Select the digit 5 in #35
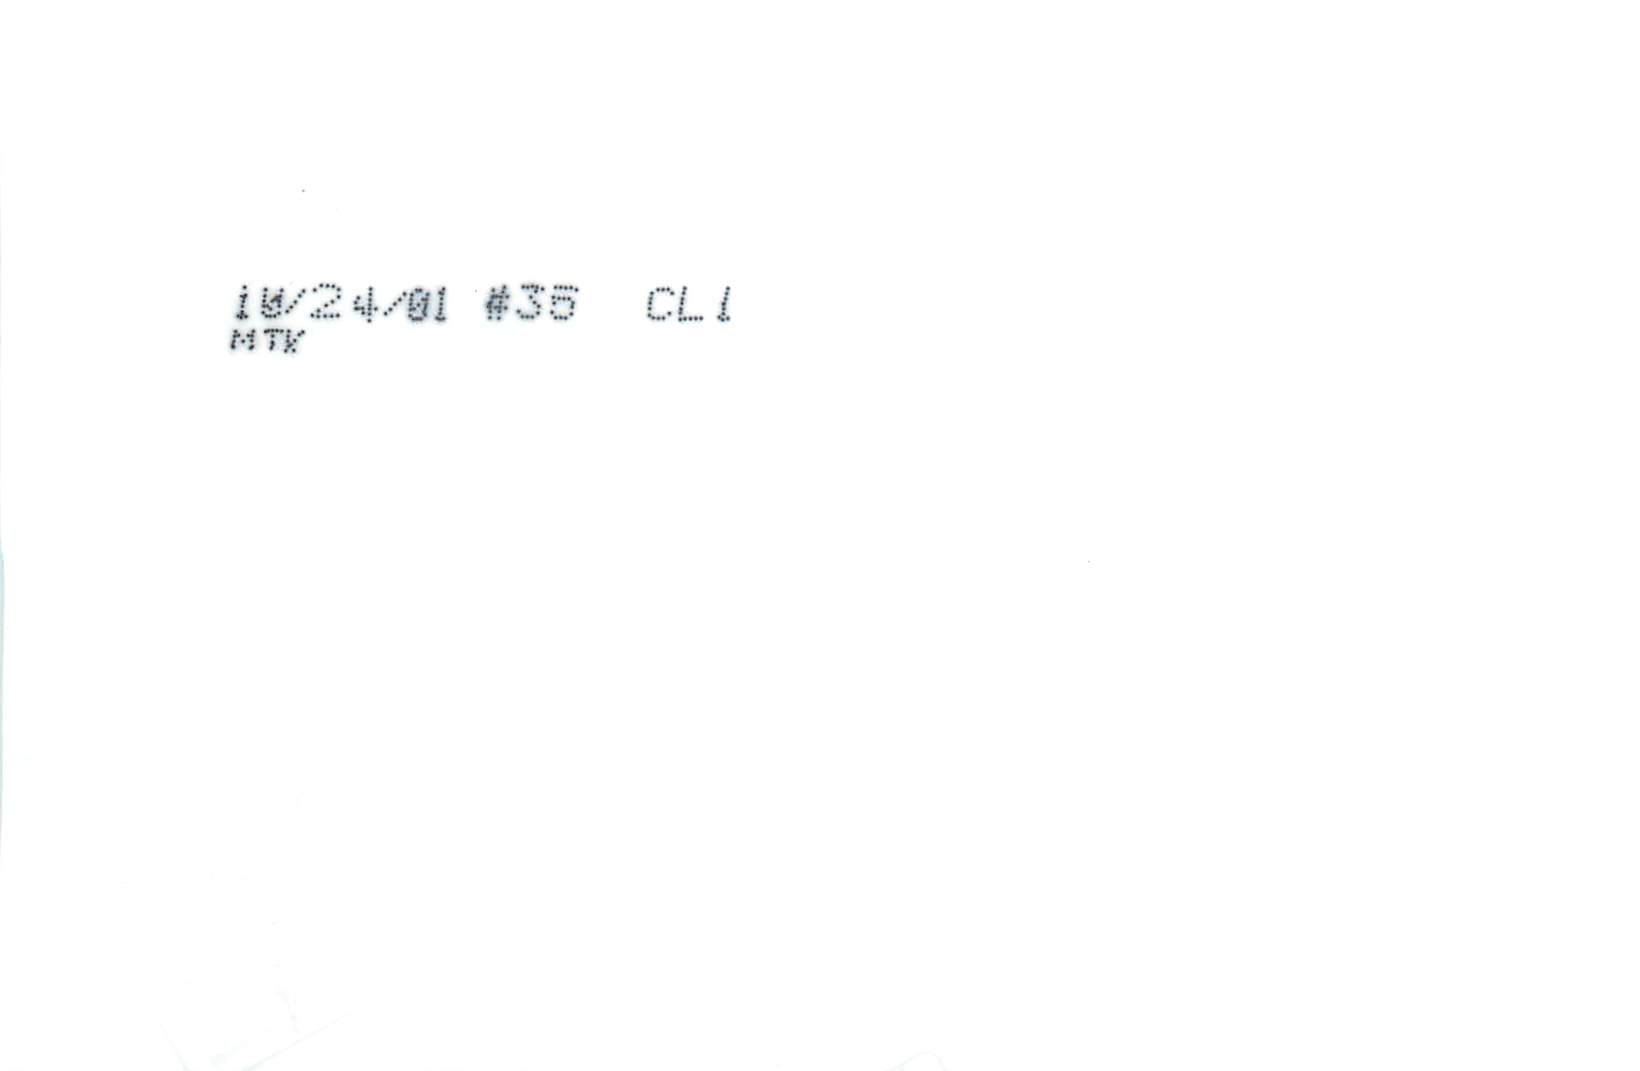 pyautogui.click(x=563, y=303)
